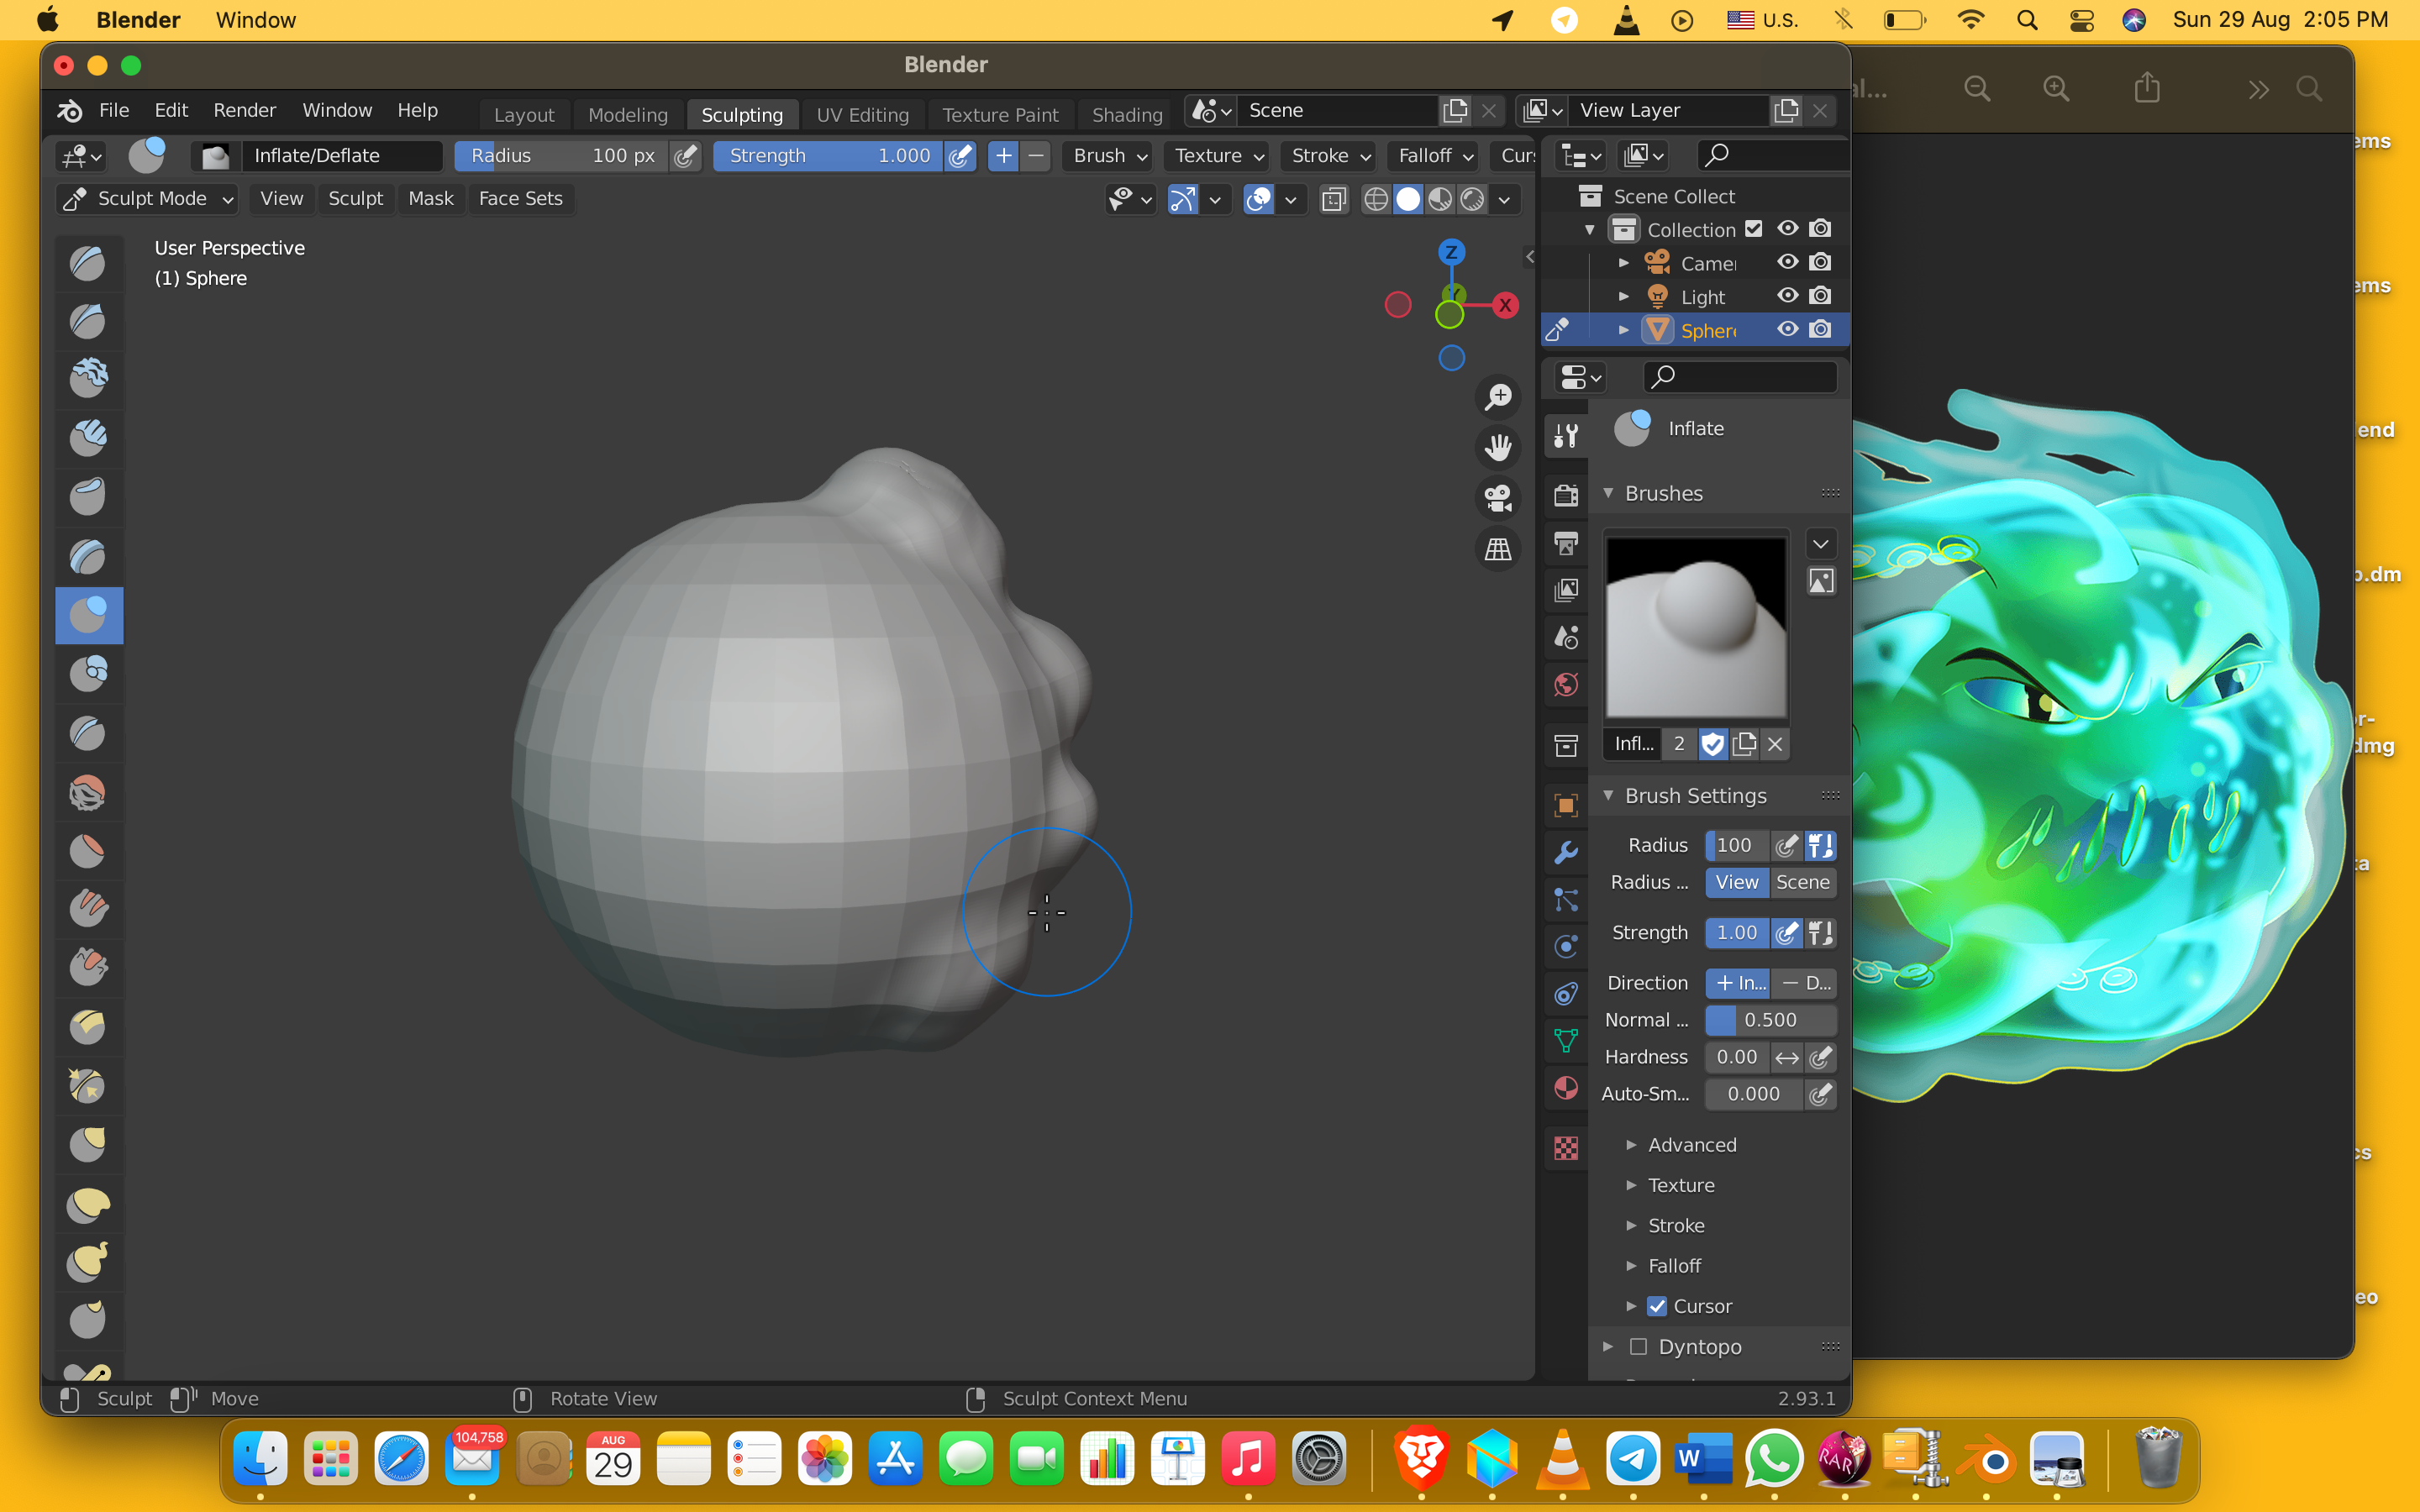Duplicate the Inflate brush datablock
This screenshot has width=2420, height=1512.
click(1745, 743)
